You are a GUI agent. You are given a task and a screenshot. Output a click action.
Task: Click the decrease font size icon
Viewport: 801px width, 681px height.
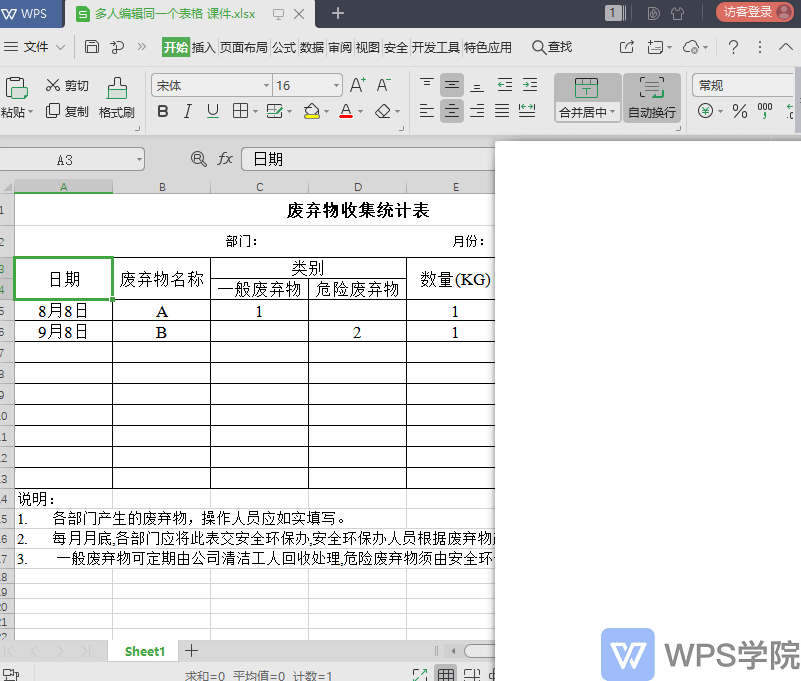[x=383, y=85]
